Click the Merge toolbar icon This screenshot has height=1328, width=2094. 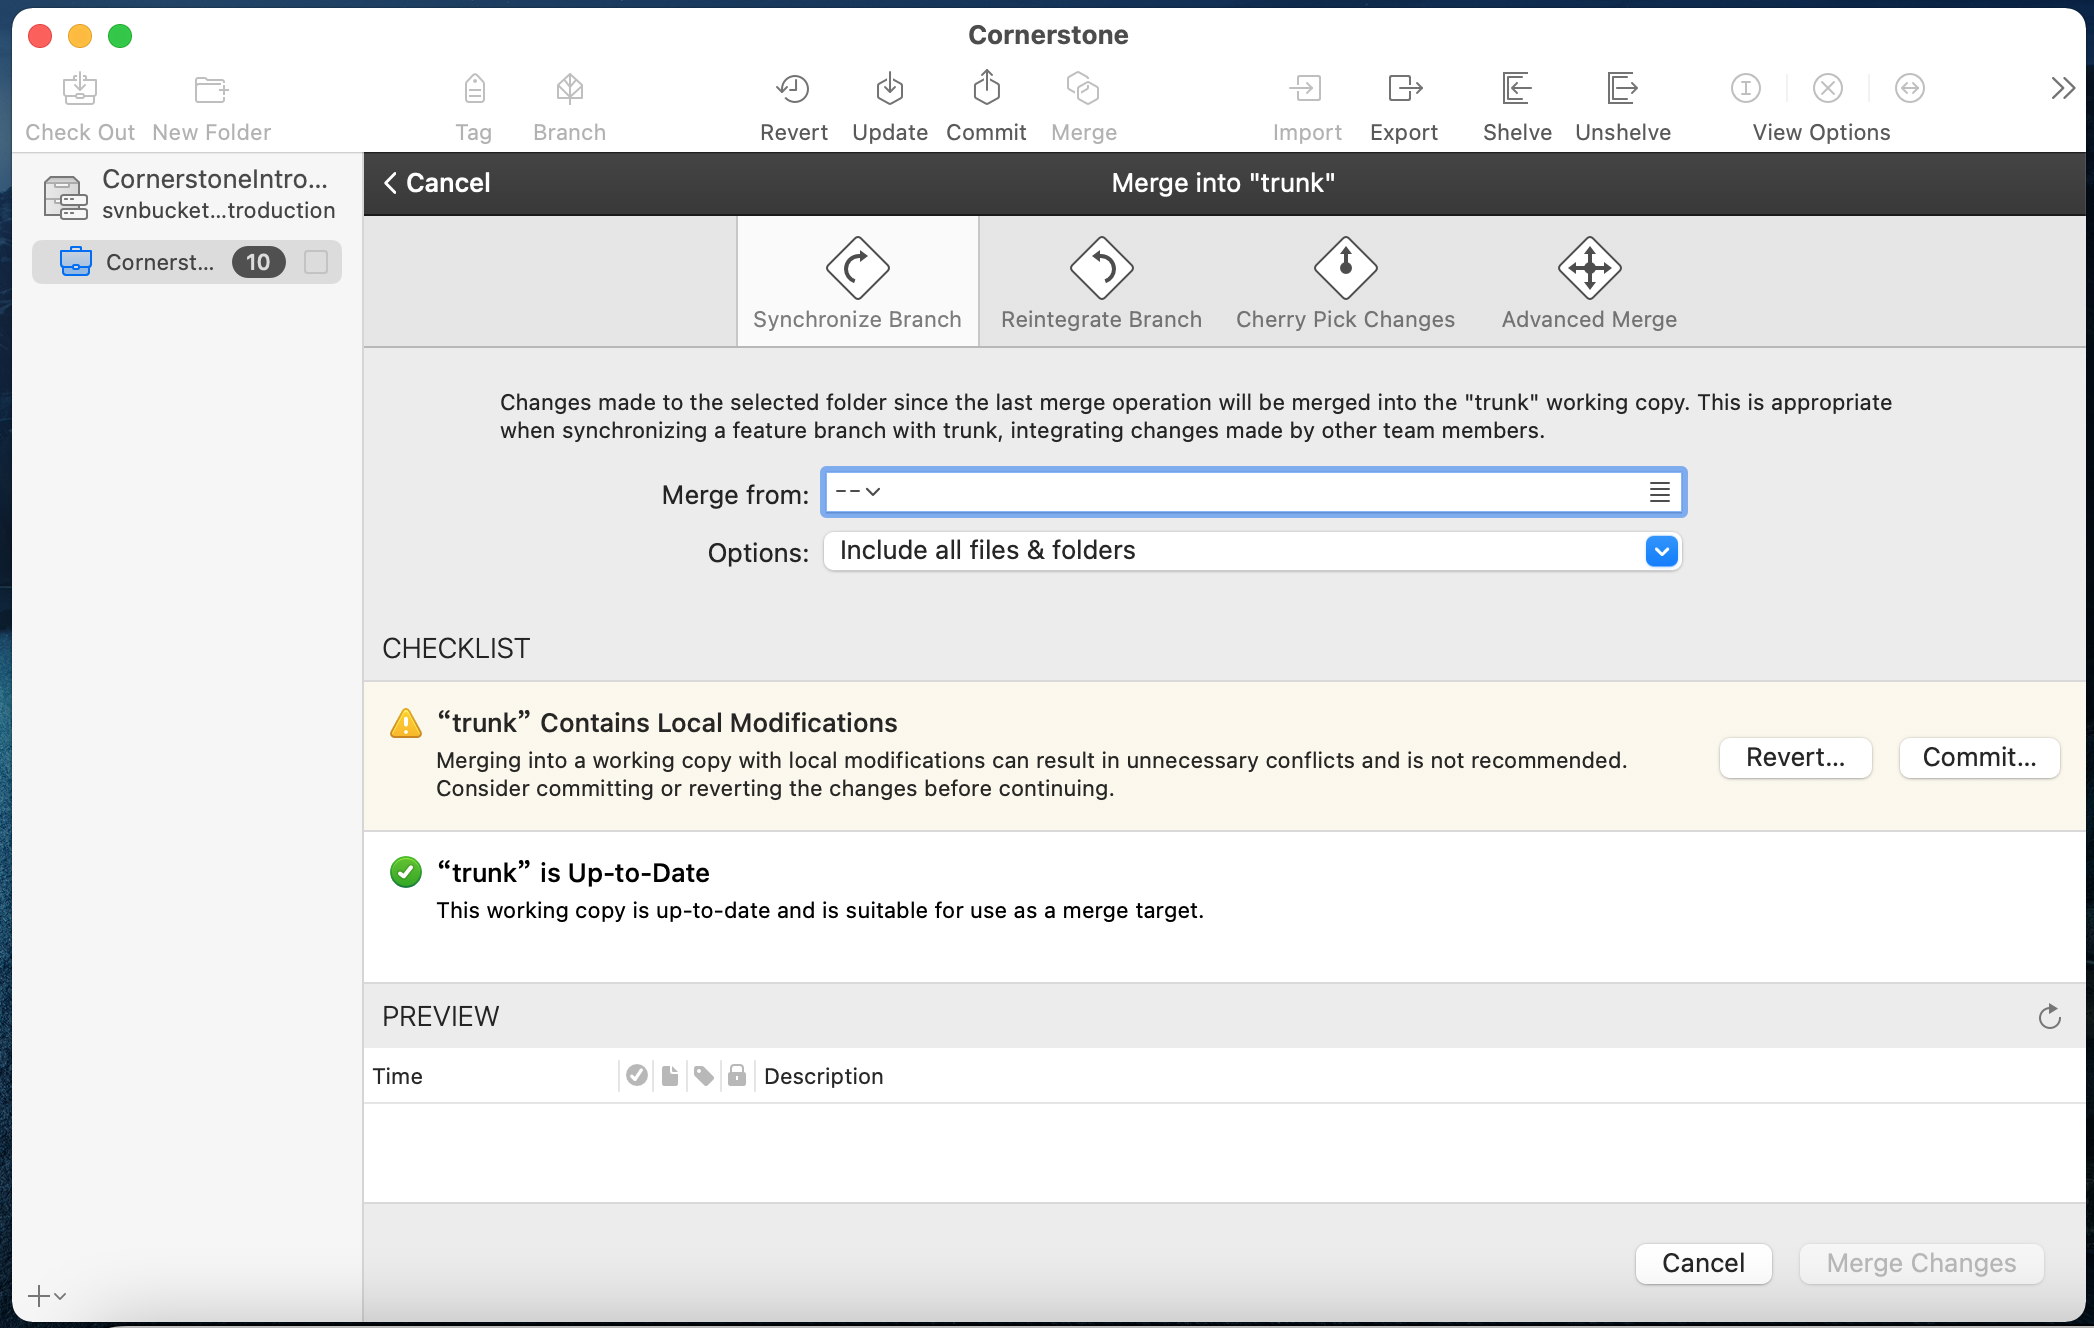tap(1083, 89)
